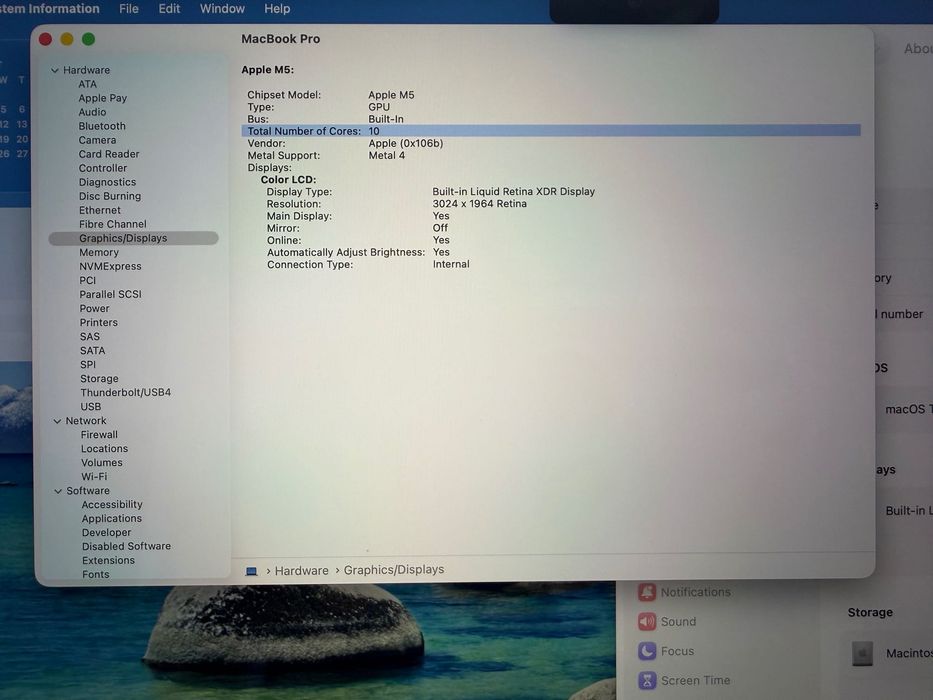Screen dimensions: 933x700
Task: Select Bluetooth in the sidebar
Action: coord(102,126)
